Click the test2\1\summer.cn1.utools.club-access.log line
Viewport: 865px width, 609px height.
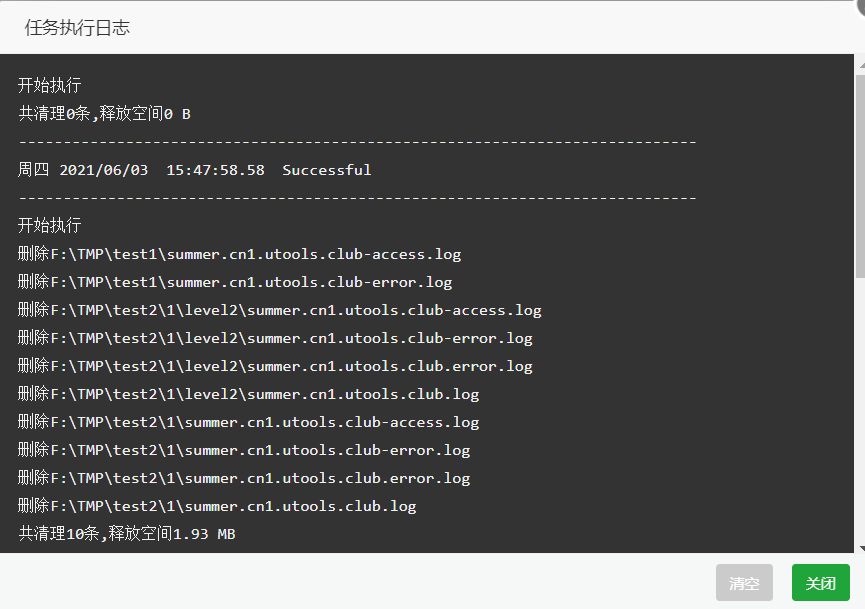point(248,422)
